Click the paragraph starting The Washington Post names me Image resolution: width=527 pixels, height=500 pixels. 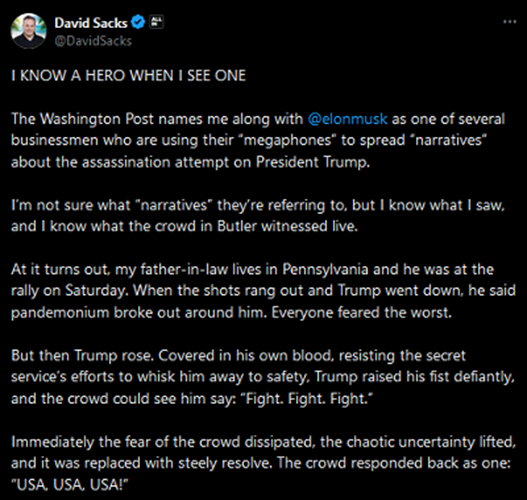tap(258, 140)
